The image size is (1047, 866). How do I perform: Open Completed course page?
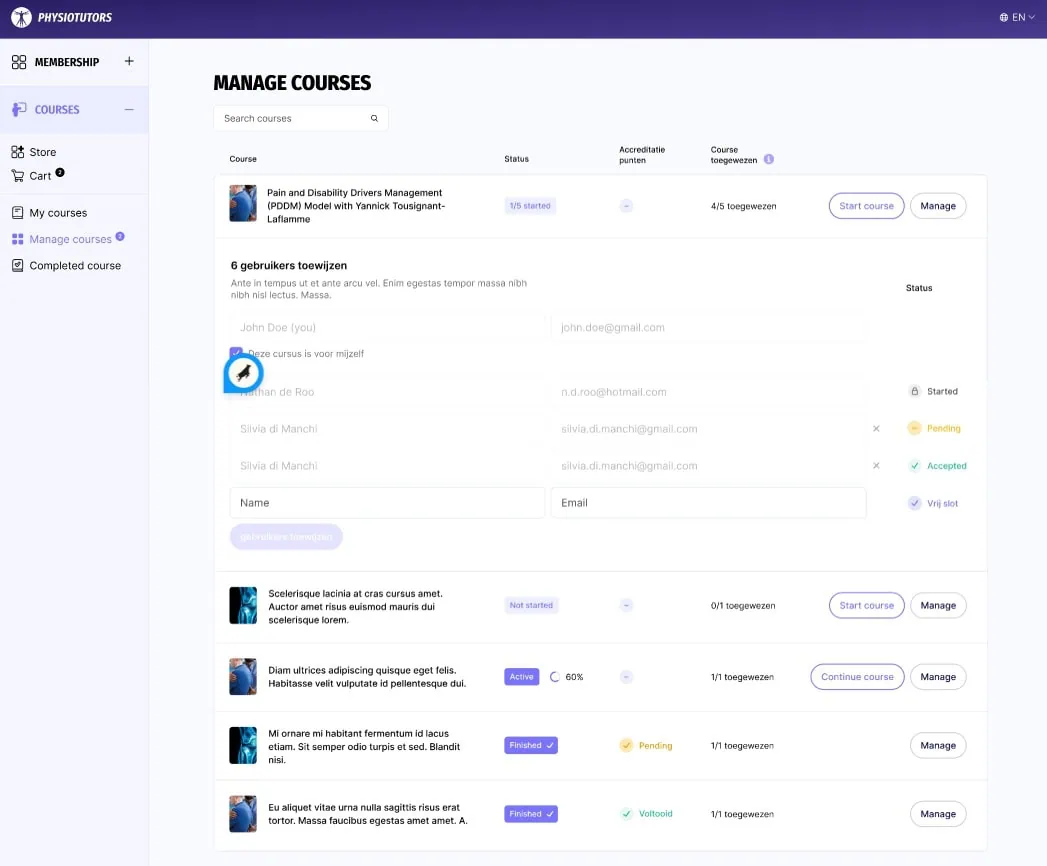tap(75, 266)
